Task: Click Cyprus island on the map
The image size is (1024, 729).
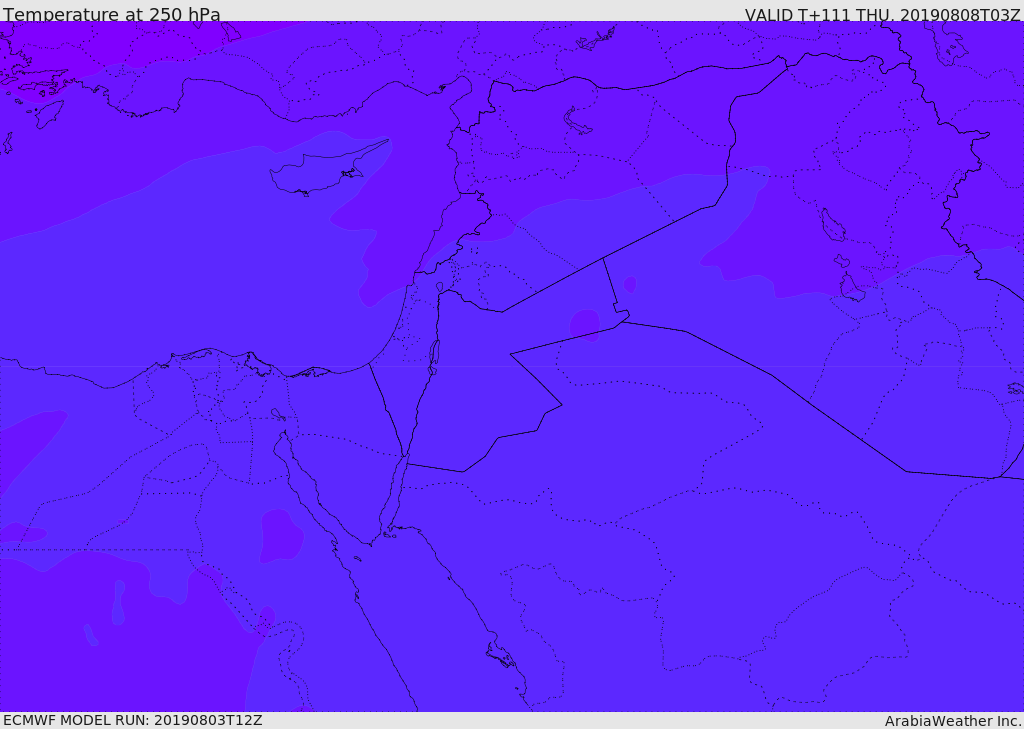Action: coord(320,171)
